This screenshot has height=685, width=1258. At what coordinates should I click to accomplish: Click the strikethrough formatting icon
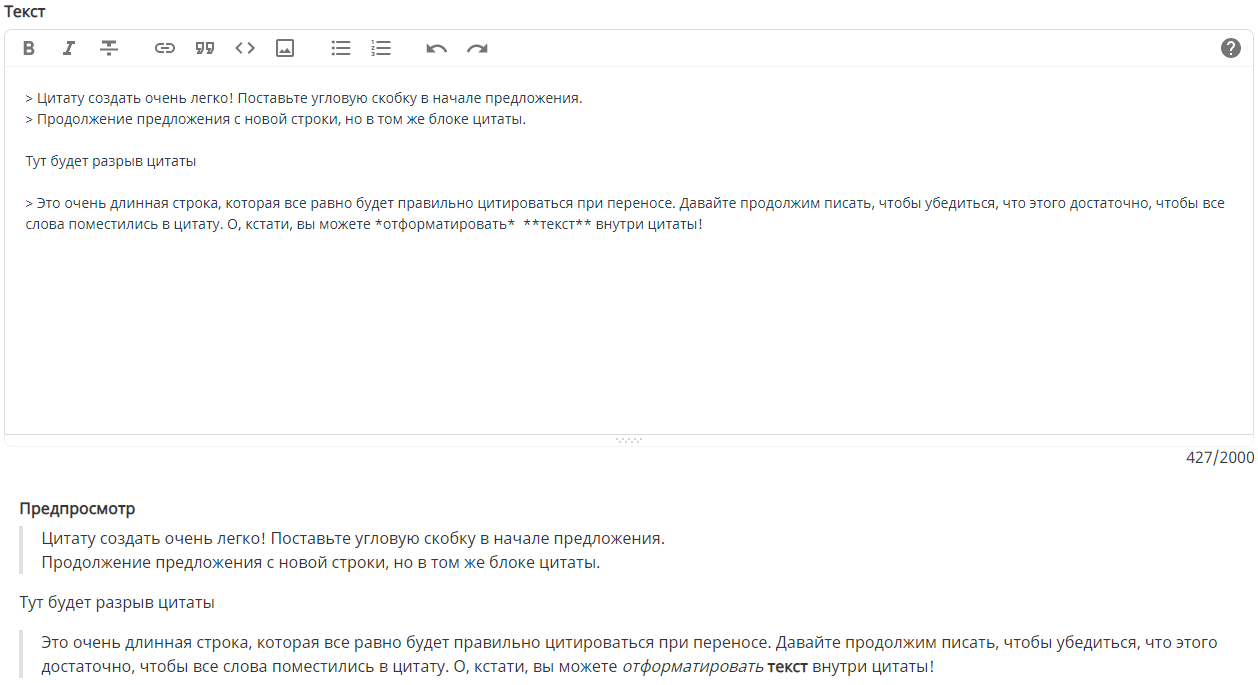[x=109, y=48]
